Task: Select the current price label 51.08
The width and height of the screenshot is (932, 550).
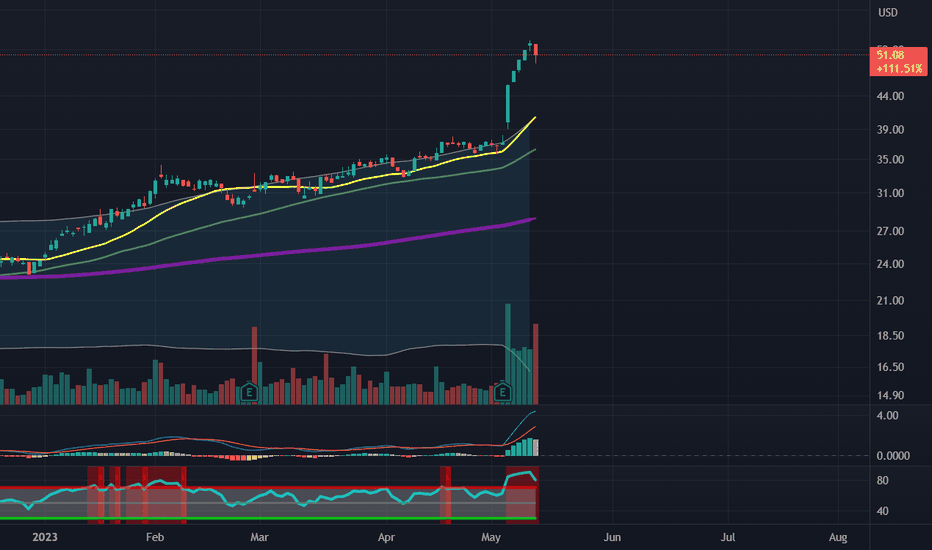Action: click(890, 55)
